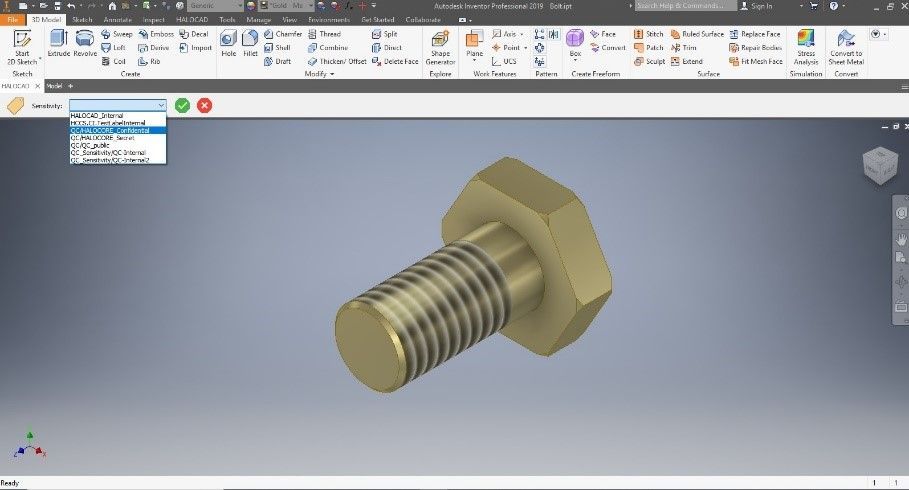
Task: Start a 2D Sketch
Action: [22, 48]
